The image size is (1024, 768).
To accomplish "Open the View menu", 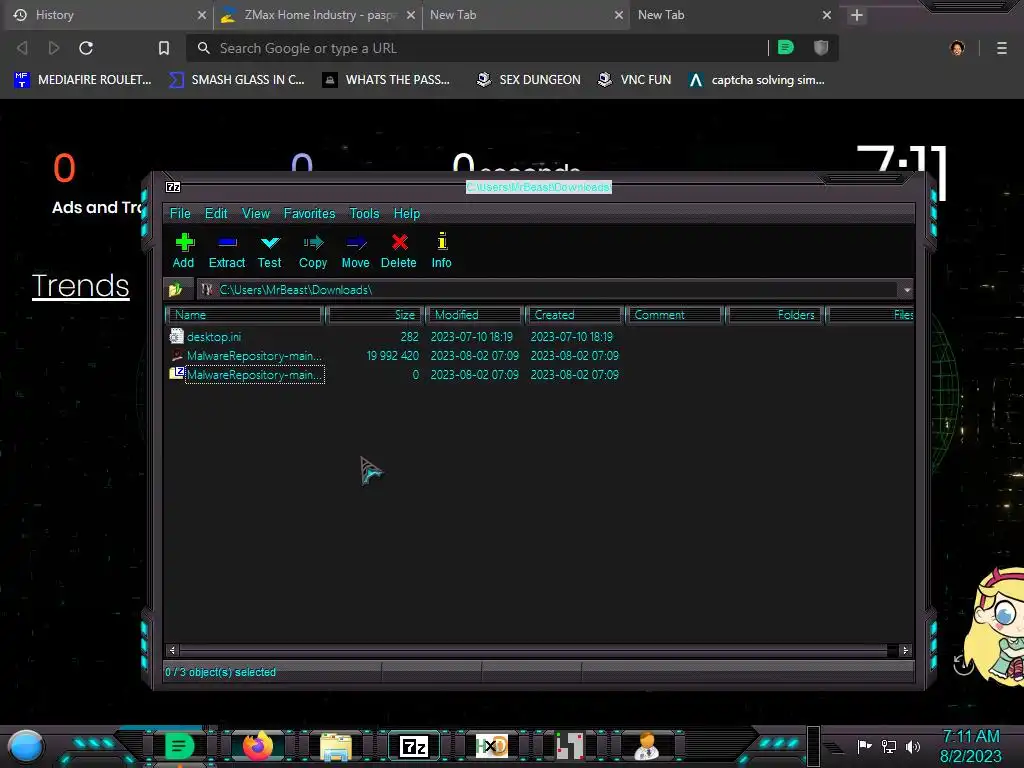I will [x=256, y=214].
